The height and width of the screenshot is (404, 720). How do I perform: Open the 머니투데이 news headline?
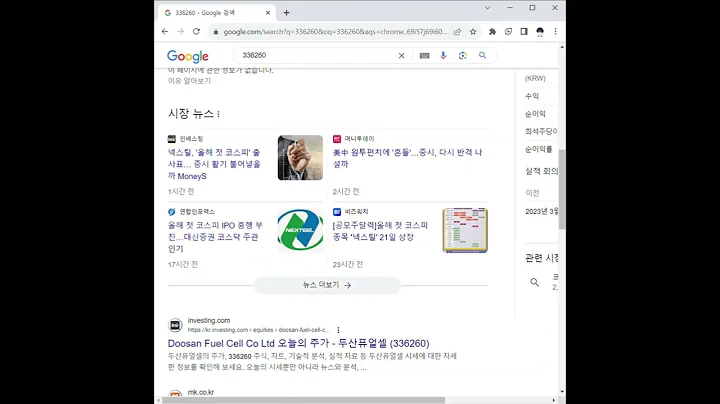pos(408,158)
